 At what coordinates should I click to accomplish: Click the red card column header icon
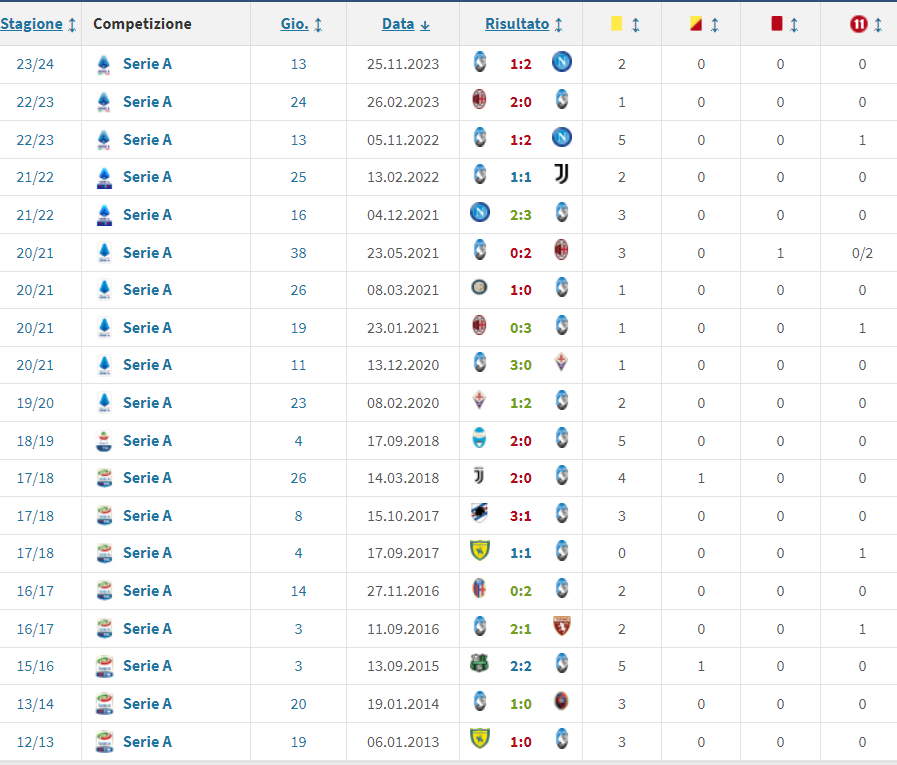click(776, 23)
